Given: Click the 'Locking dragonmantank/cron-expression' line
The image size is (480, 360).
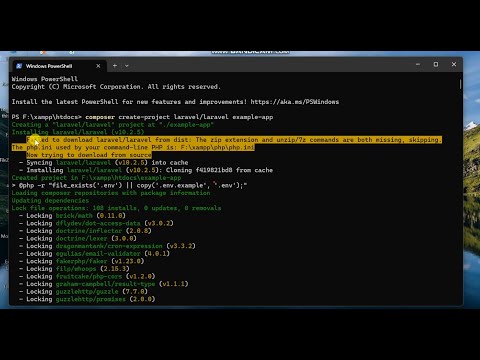Looking at the screenshot, I should tap(107, 246).
